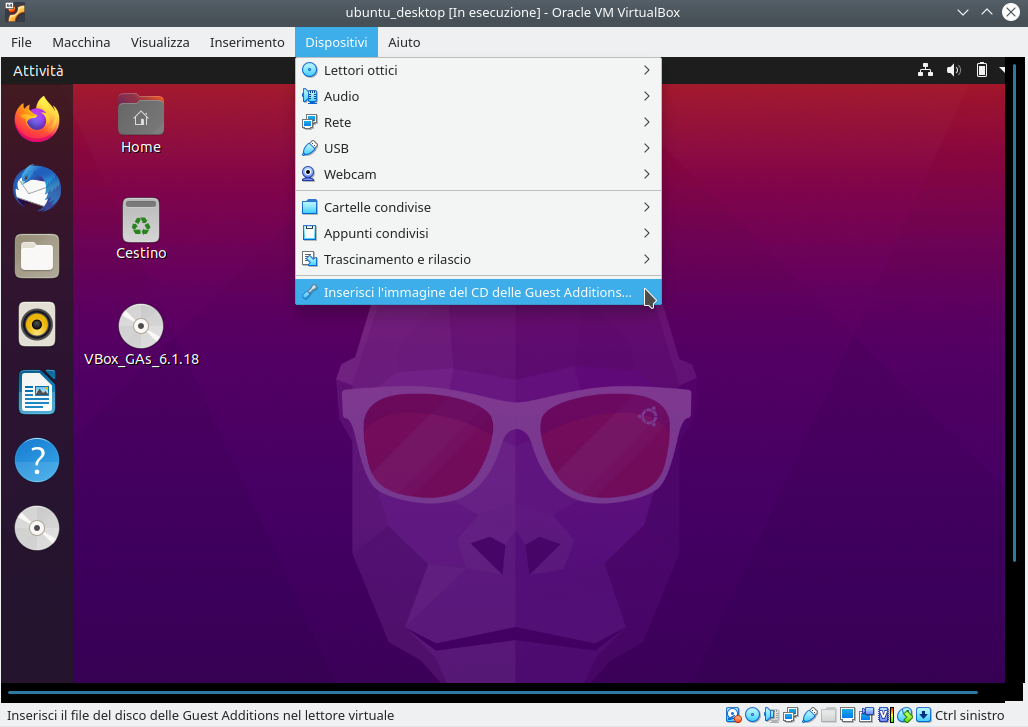Minimize the VirtualBox window
This screenshot has width=1028, height=727.
click(962, 12)
